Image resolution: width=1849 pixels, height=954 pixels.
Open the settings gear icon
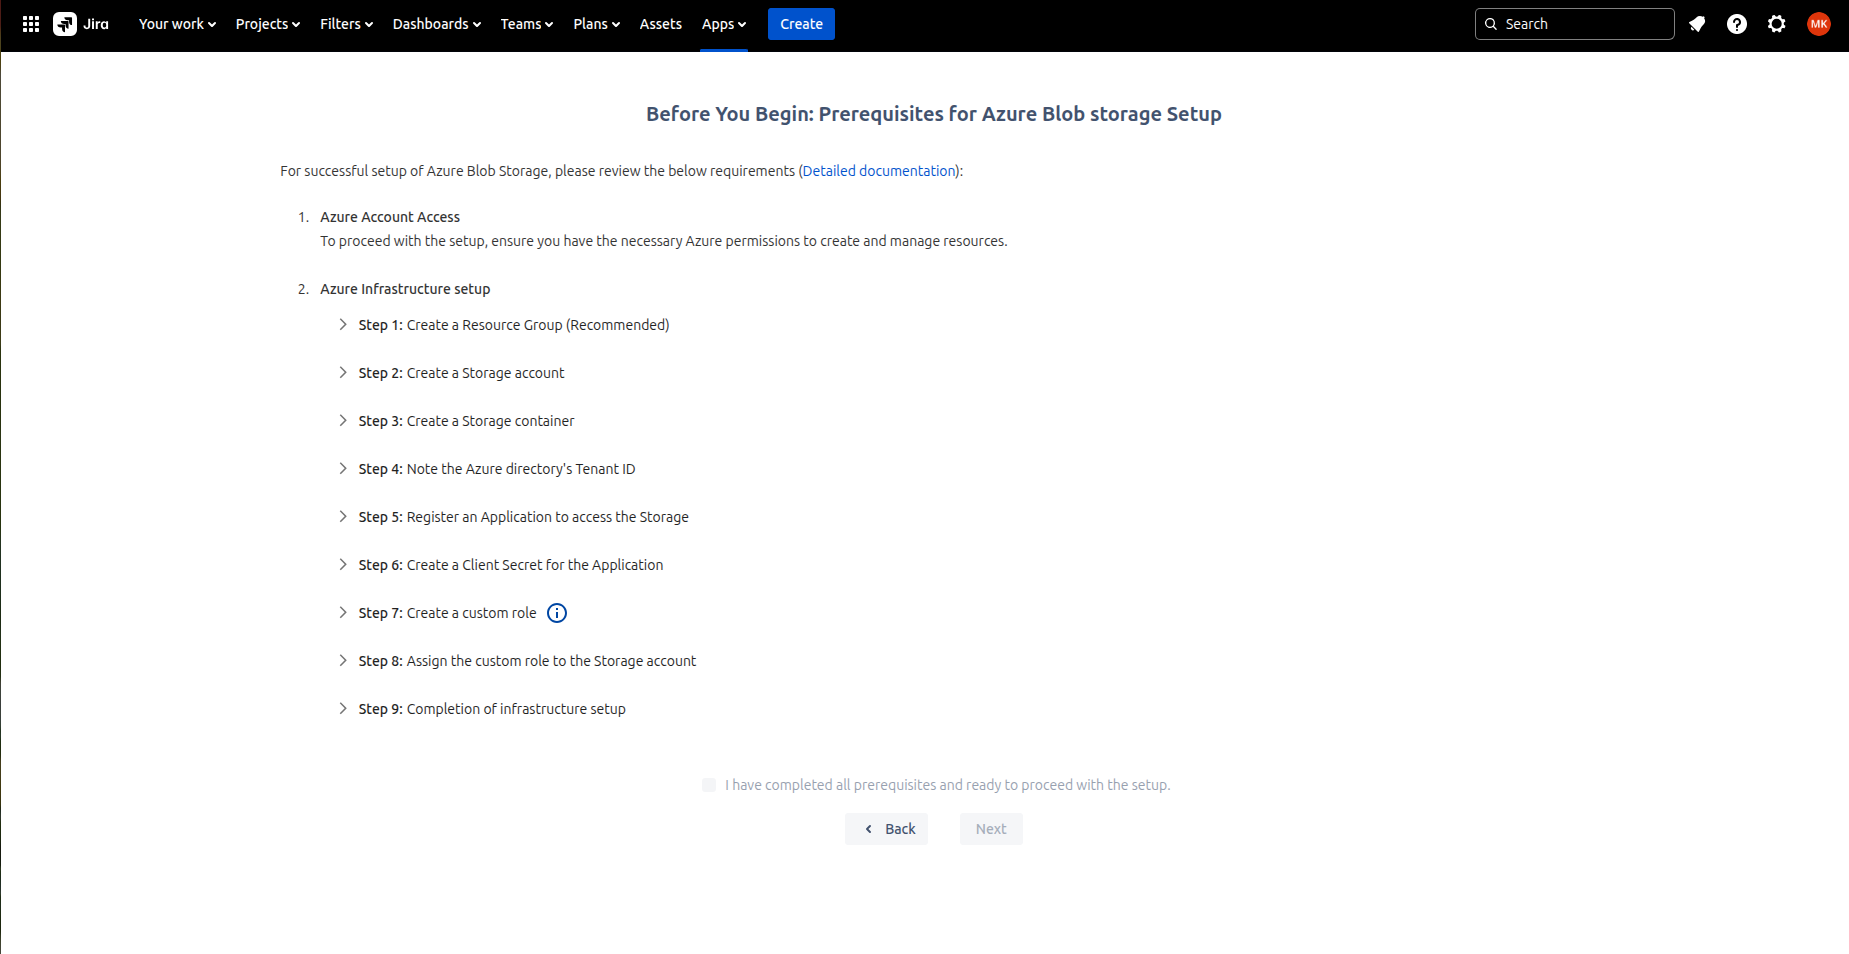1777,24
